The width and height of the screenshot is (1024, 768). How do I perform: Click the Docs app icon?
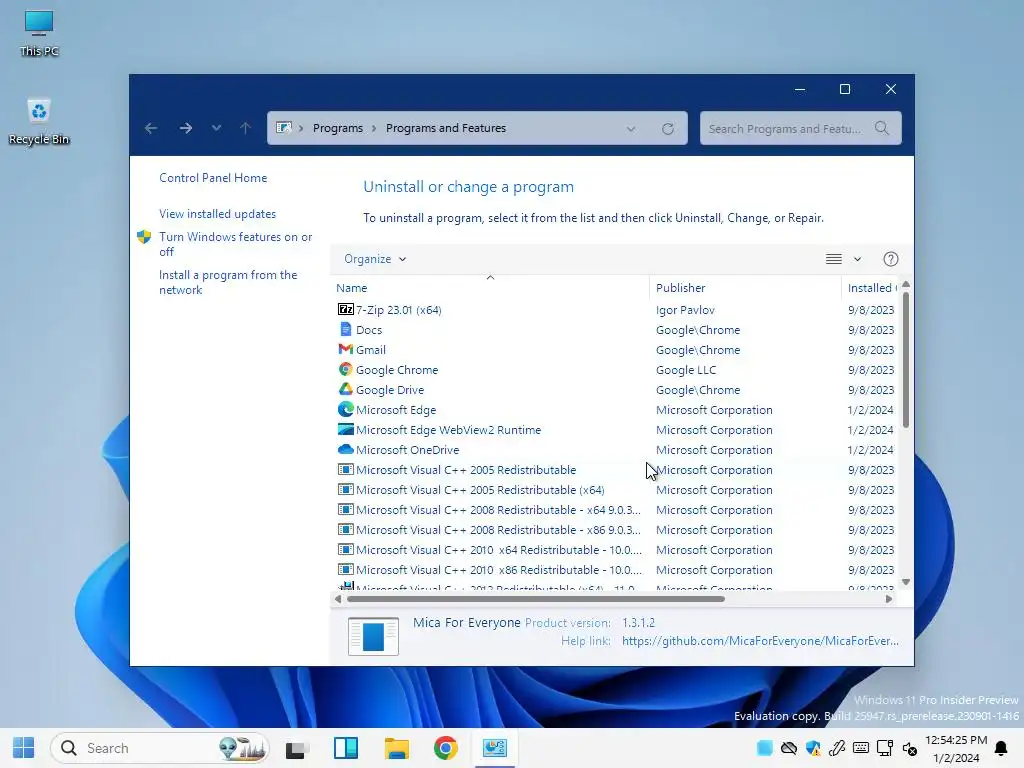(x=345, y=330)
